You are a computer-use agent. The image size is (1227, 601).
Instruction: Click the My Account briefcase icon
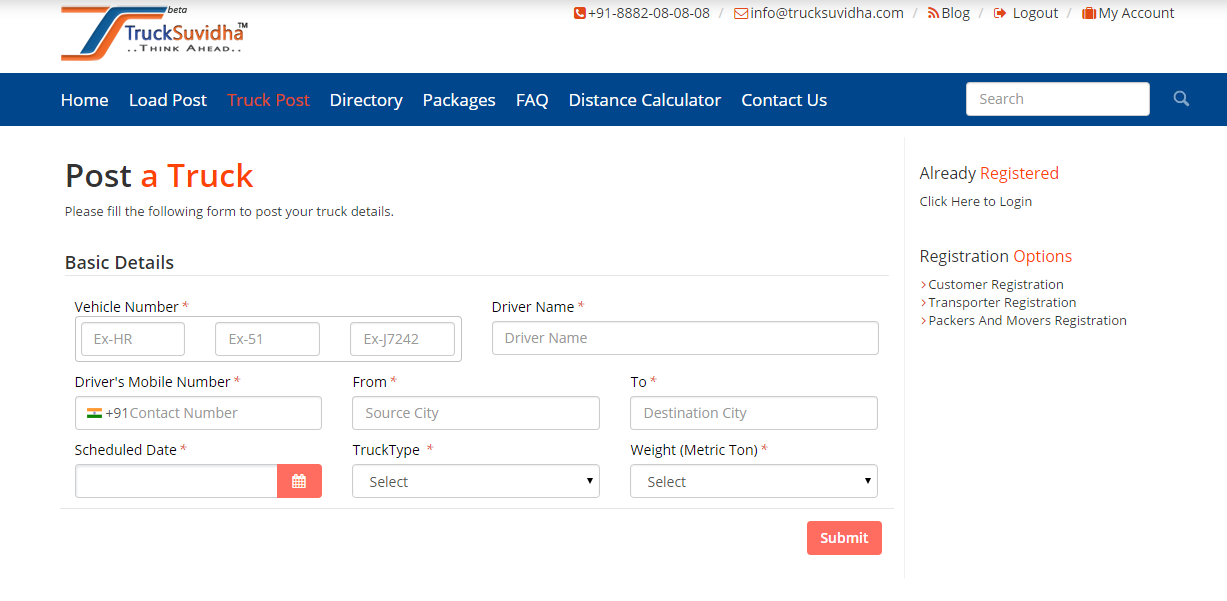pyautogui.click(x=1089, y=14)
